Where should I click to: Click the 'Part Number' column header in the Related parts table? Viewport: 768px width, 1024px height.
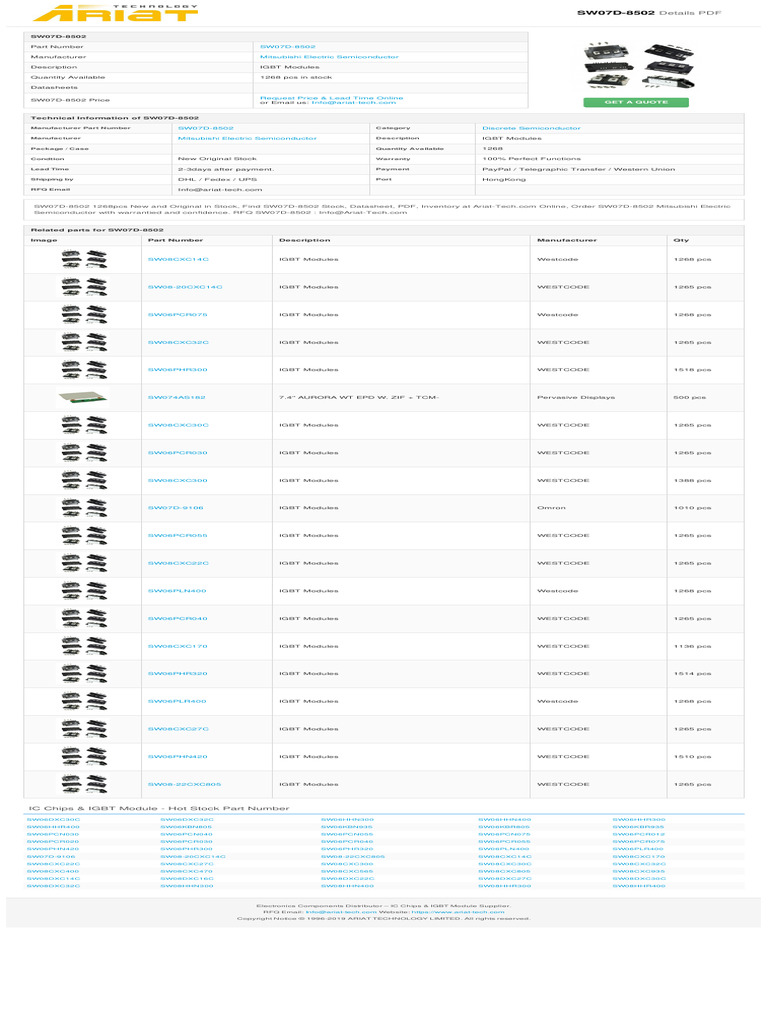[175, 240]
